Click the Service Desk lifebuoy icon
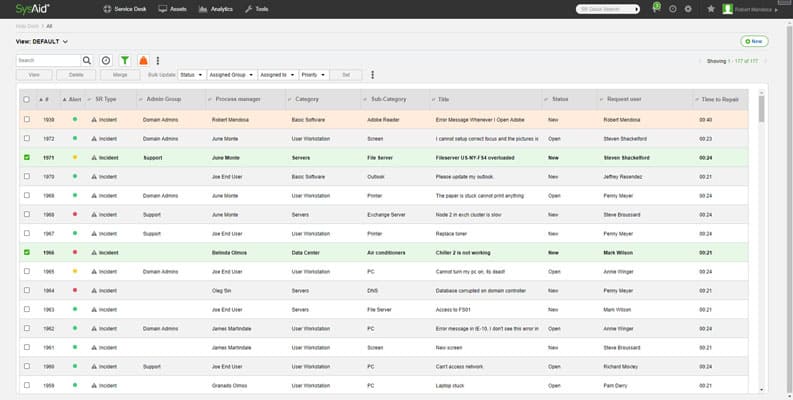Viewport: 793px width, 400px height. 107,9
